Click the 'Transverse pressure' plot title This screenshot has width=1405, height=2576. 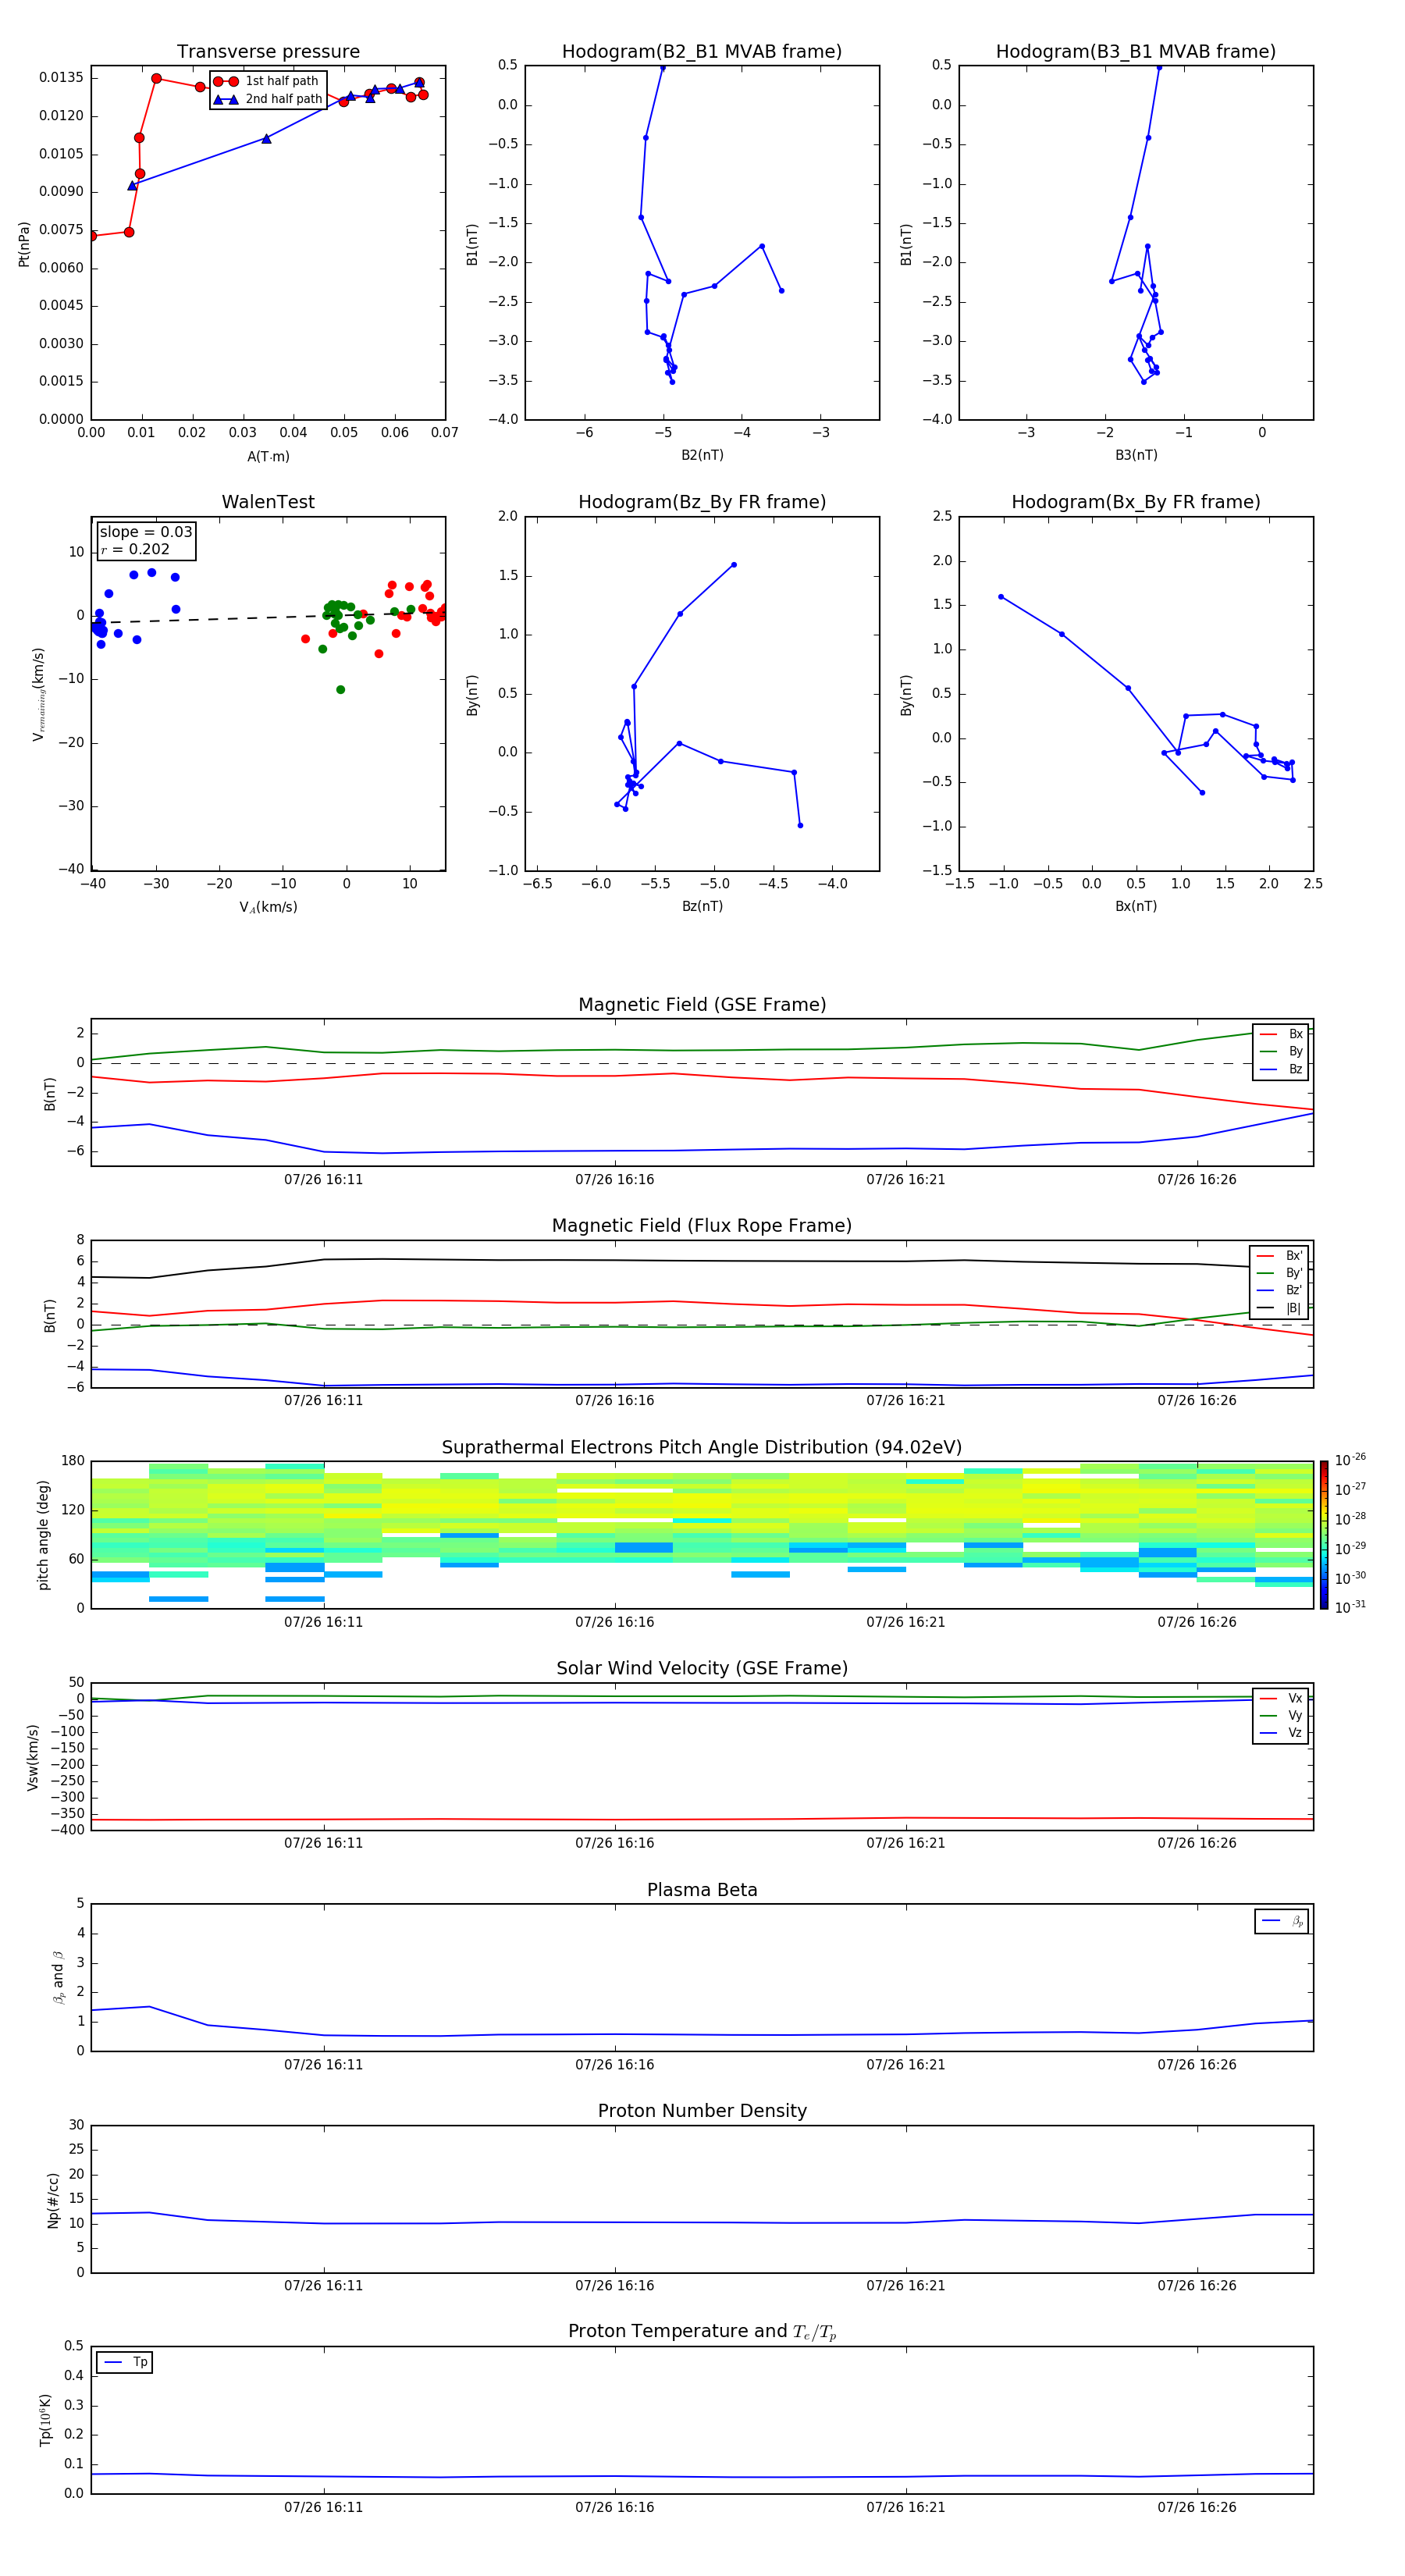tap(268, 52)
